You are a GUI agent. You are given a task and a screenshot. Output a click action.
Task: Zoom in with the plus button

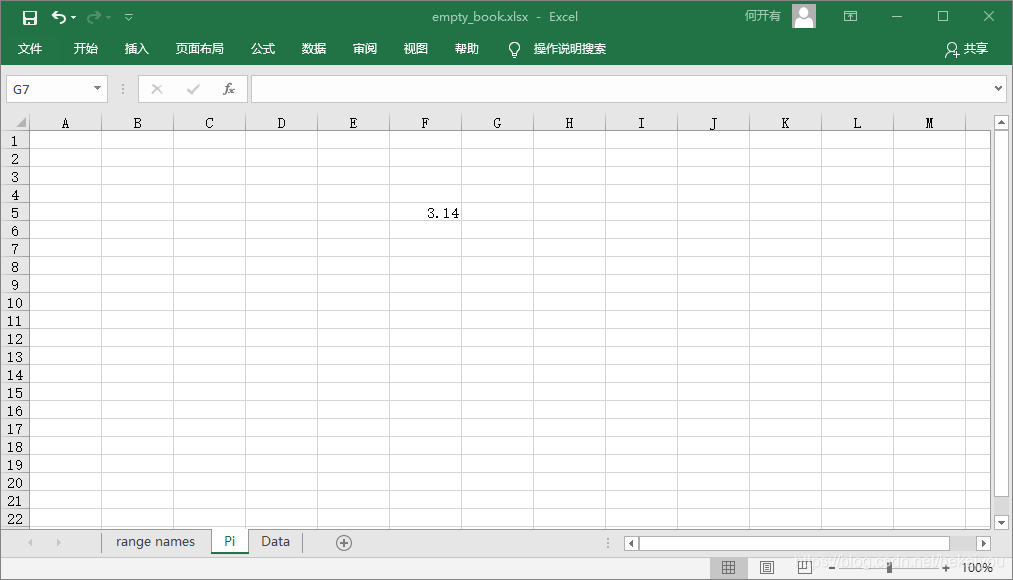coord(946,568)
